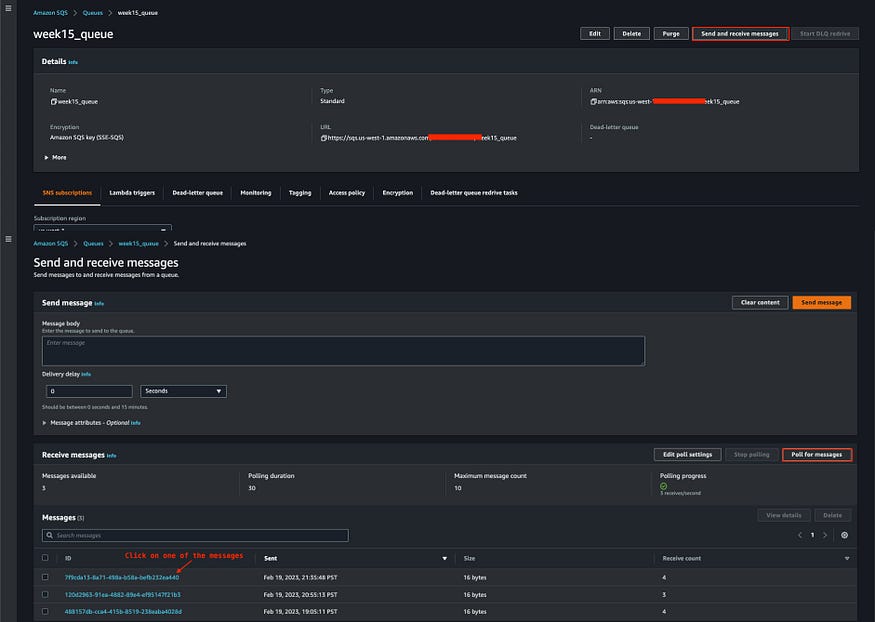Click the View details button
Viewport: 875px width, 622px height.
(x=783, y=515)
